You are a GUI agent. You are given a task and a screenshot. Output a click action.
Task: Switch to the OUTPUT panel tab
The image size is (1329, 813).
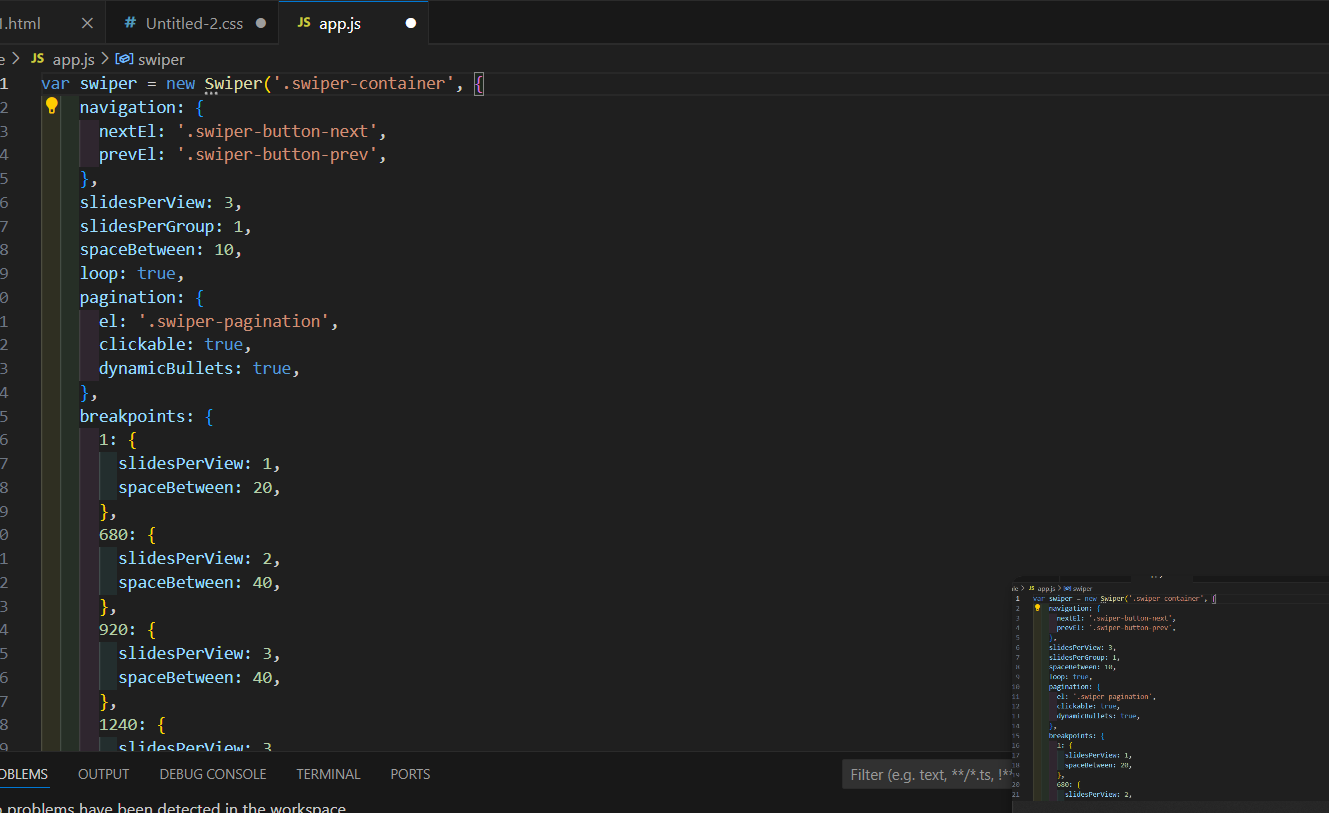pyautogui.click(x=104, y=774)
